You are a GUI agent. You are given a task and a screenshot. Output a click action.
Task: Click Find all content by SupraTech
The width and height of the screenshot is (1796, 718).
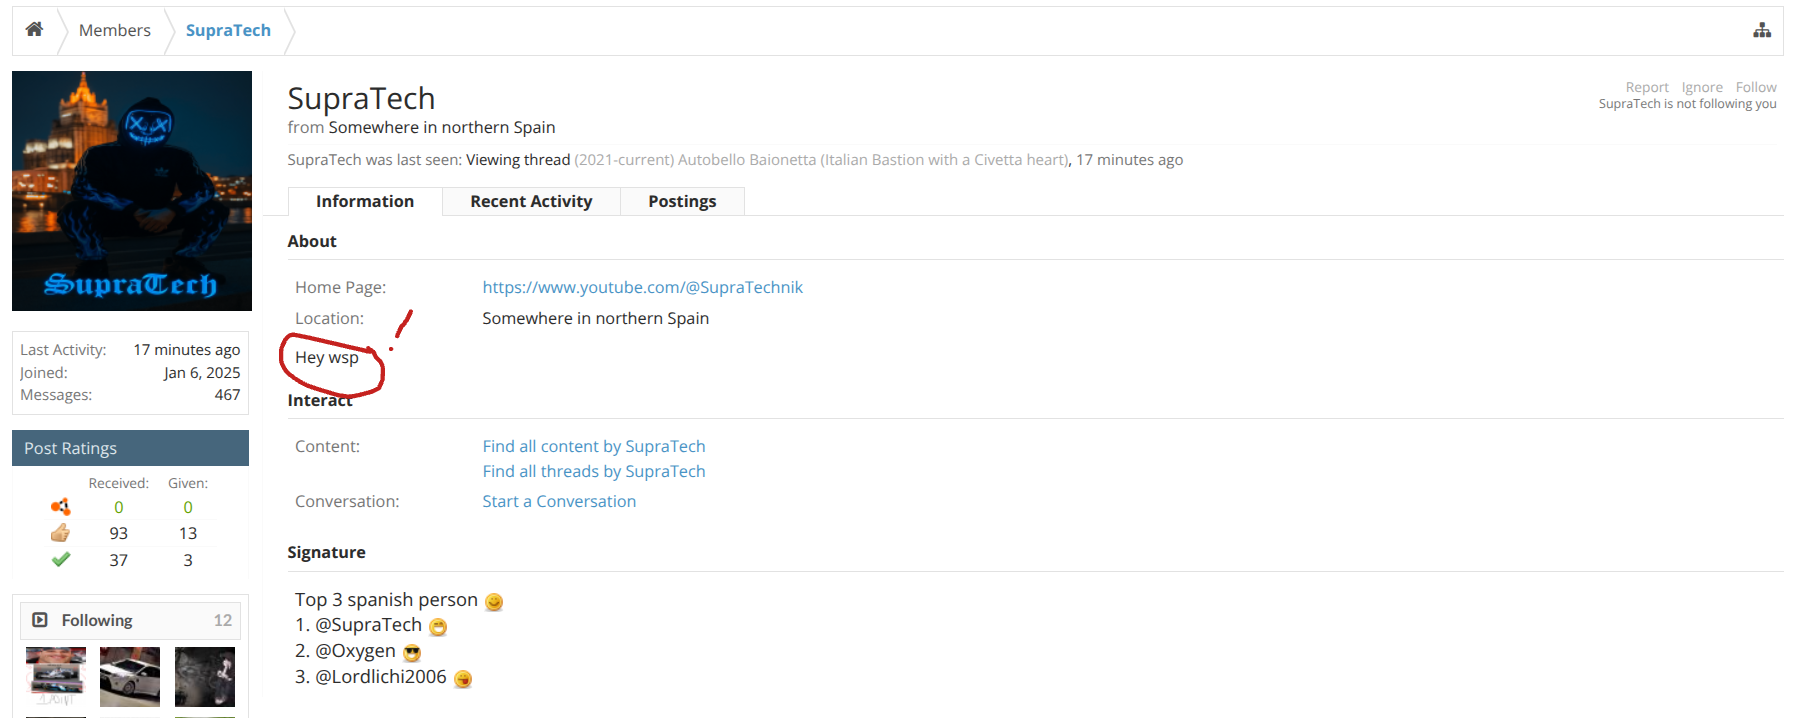[x=594, y=446]
